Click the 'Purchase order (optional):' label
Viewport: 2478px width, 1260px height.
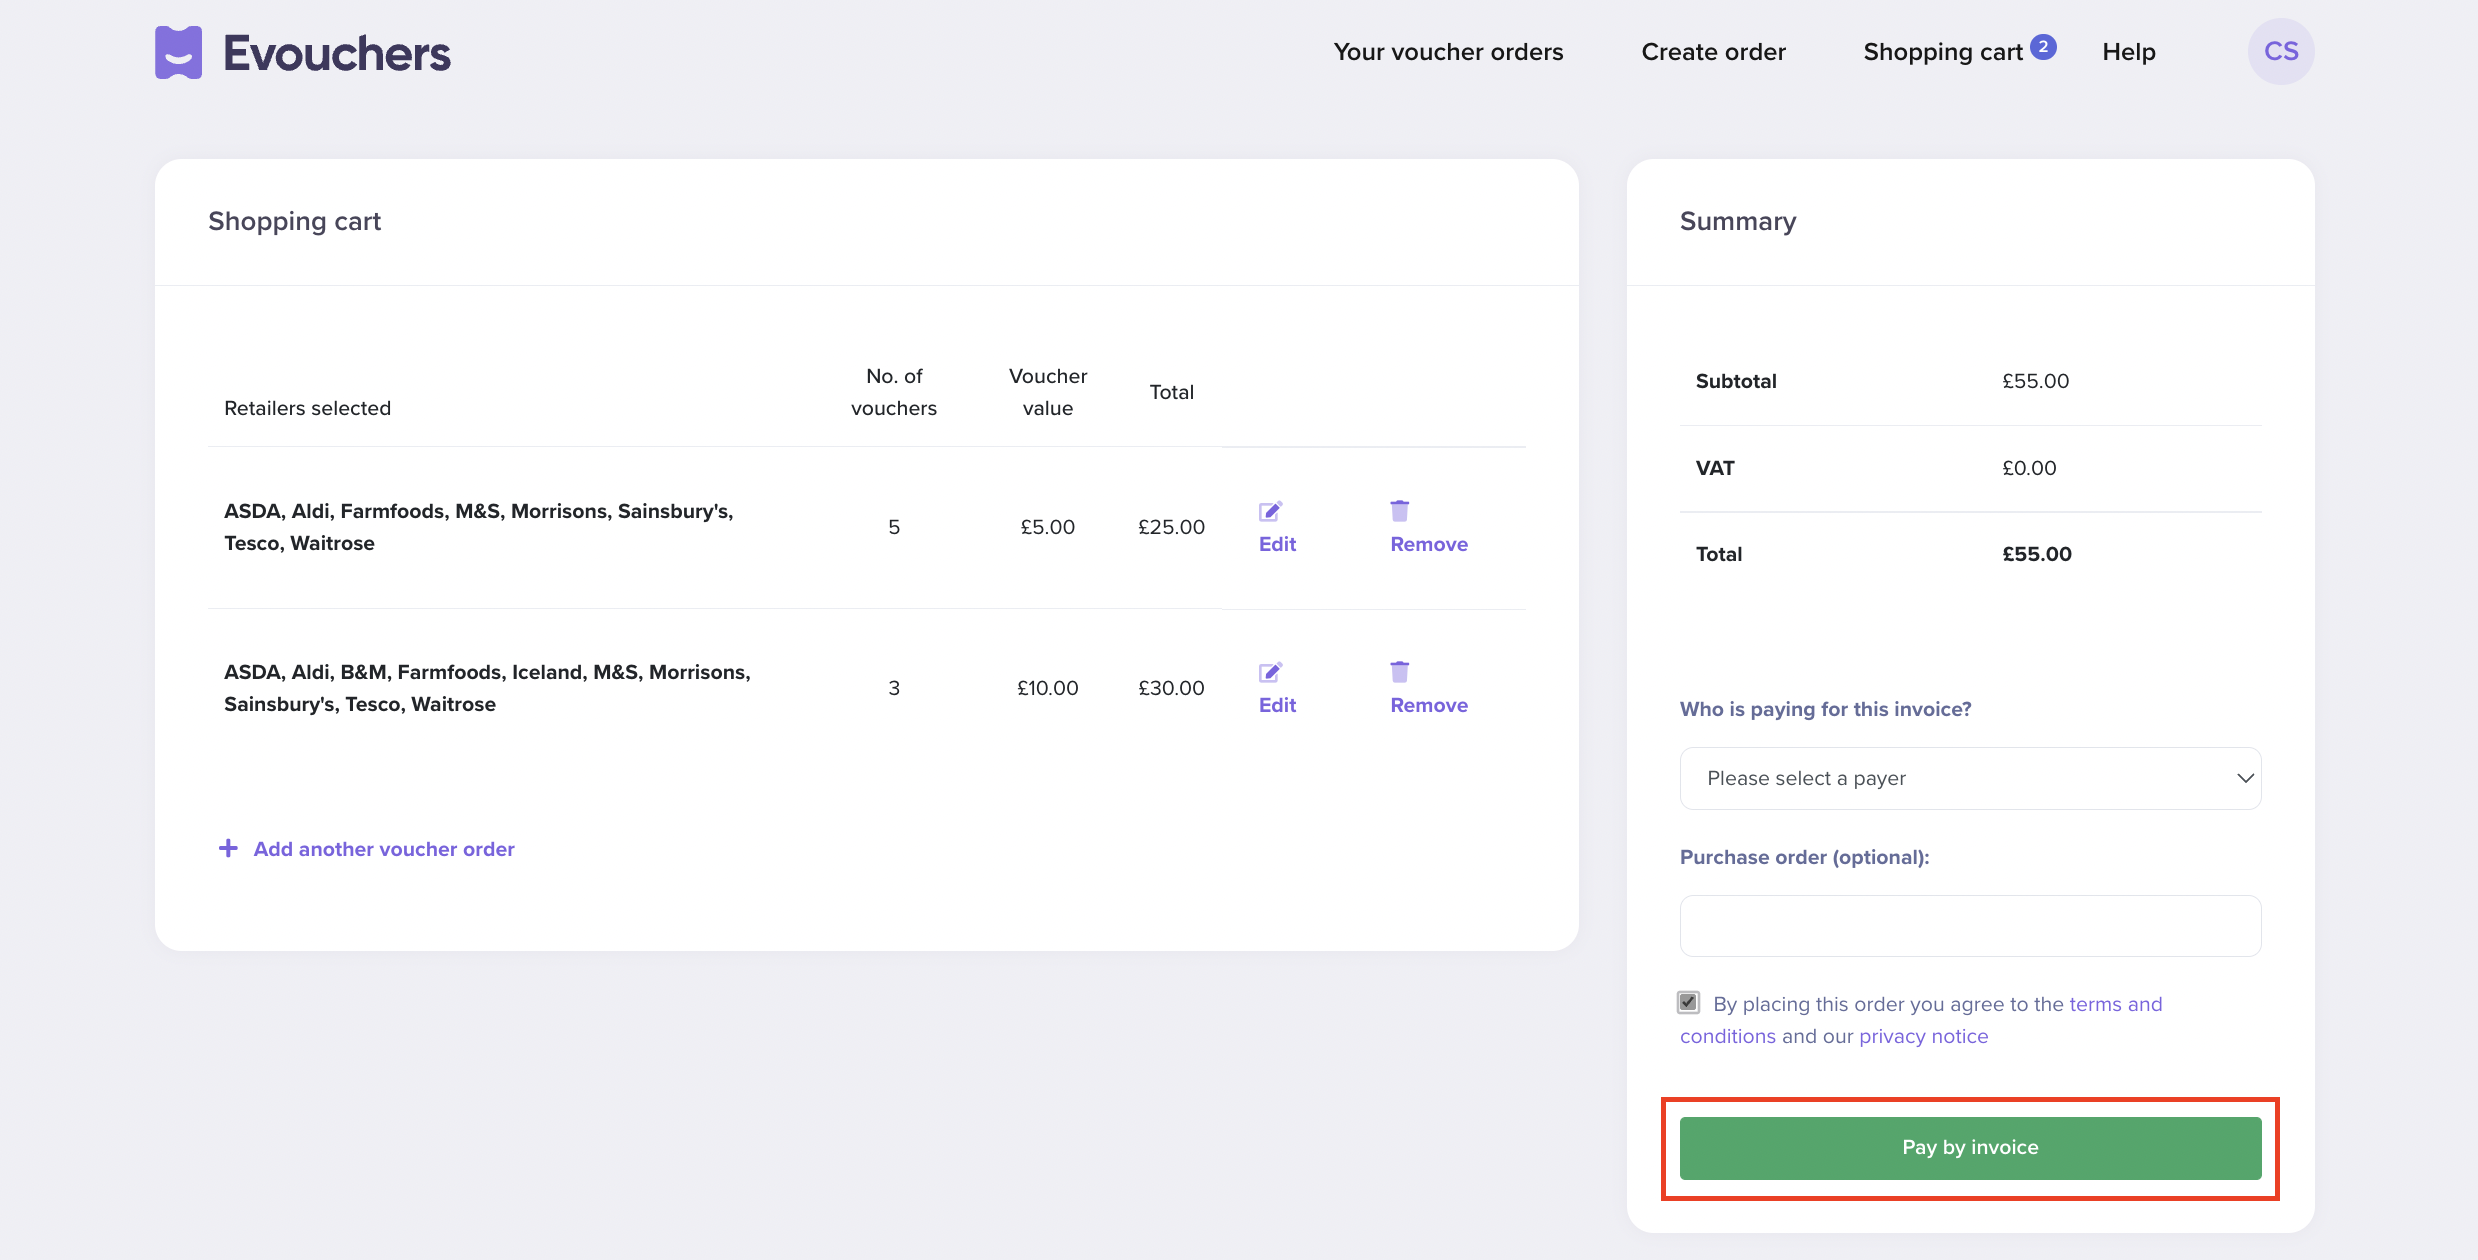tap(1804, 857)
